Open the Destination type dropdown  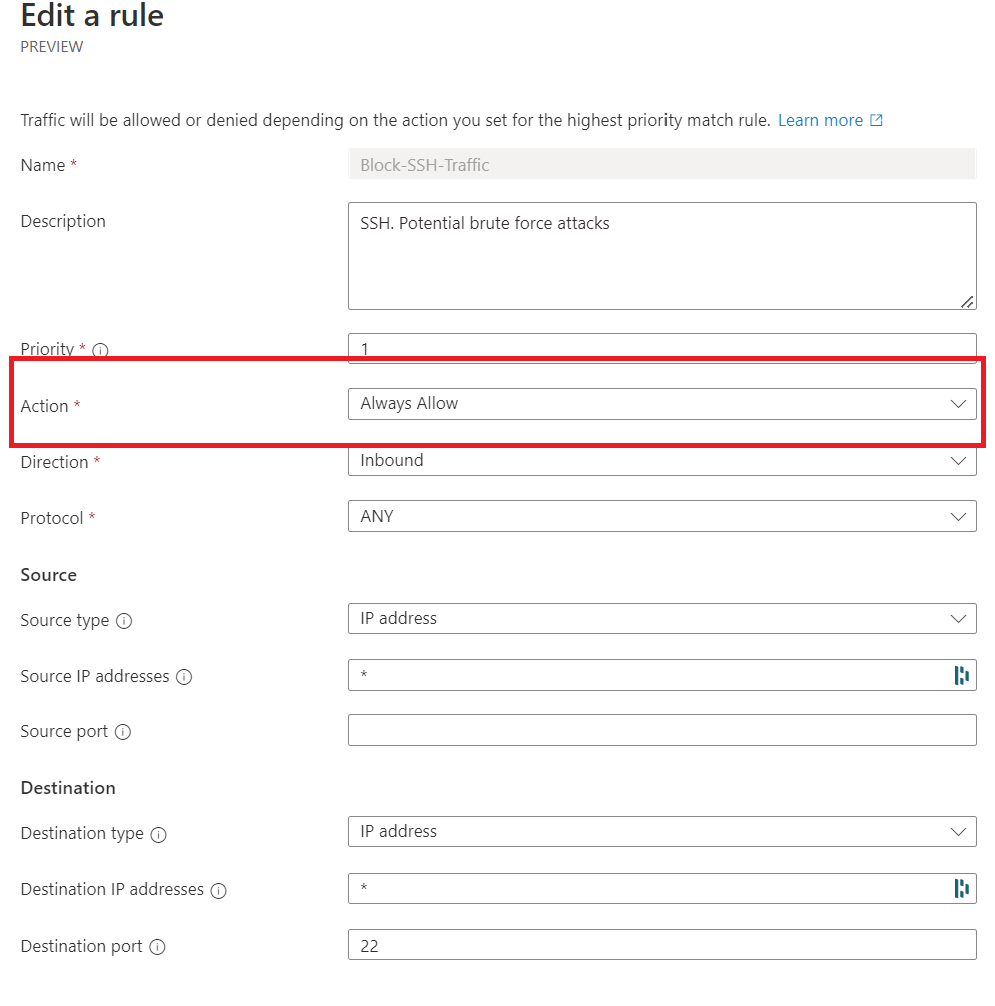pos(662,831)
